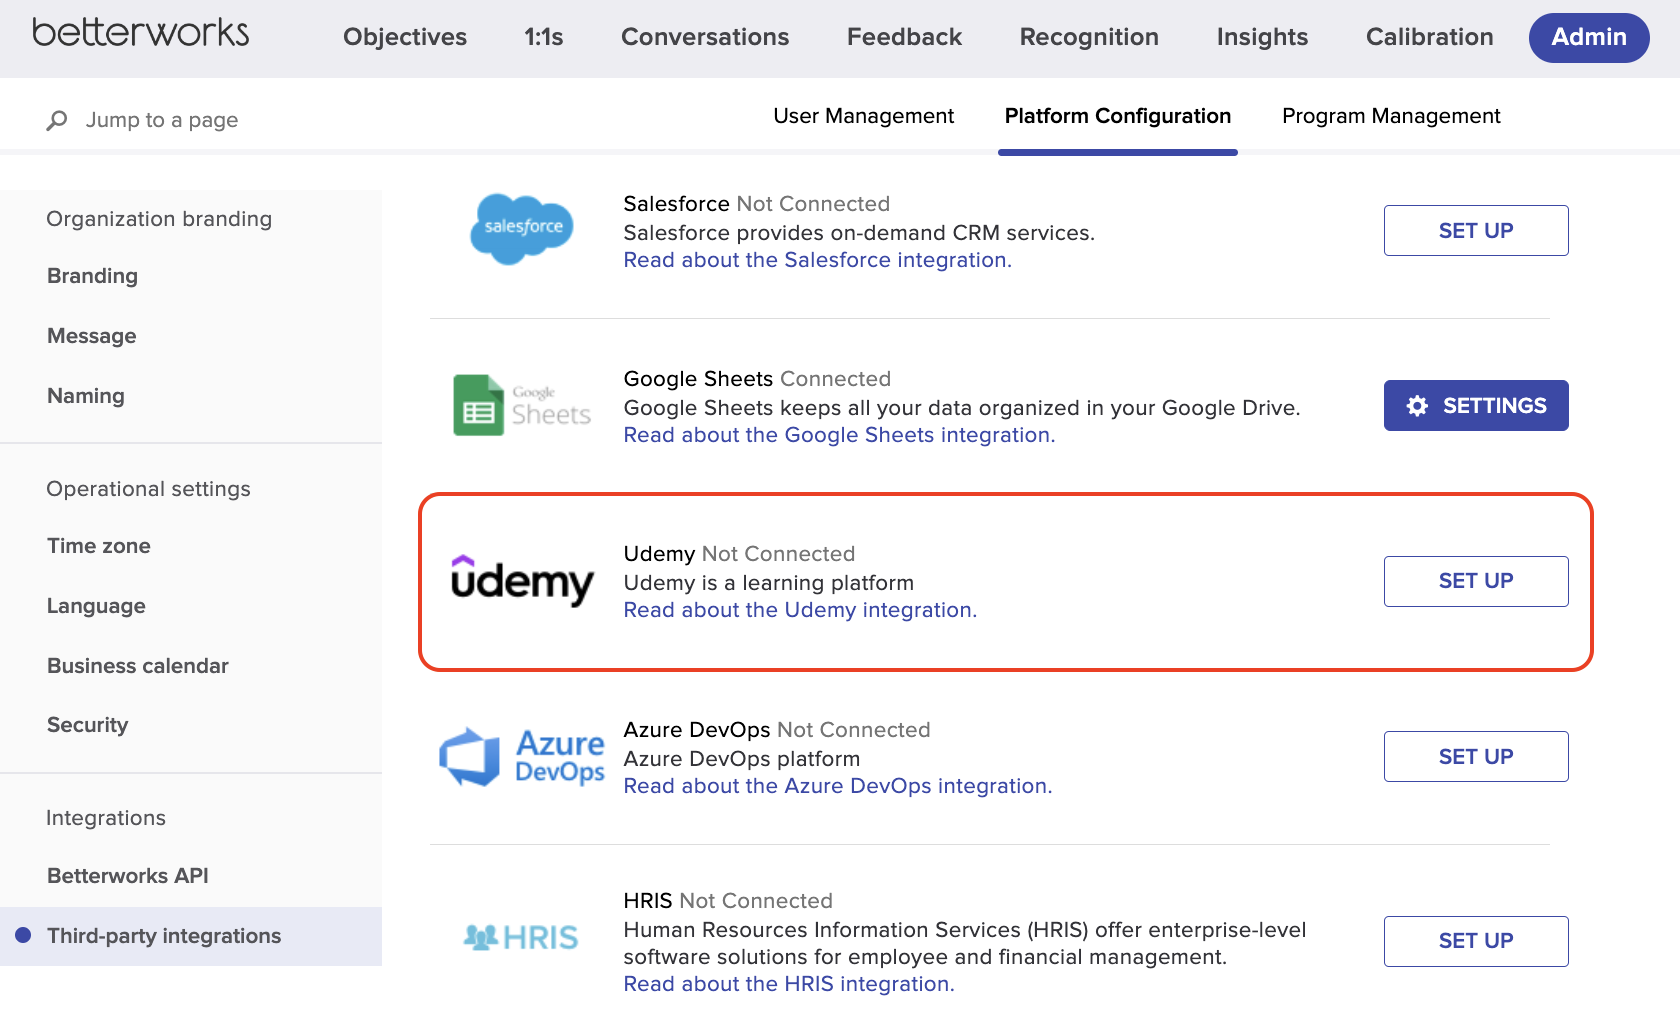Click the Azure DevOps logo
The image size is (1680, 1034).
521,757
